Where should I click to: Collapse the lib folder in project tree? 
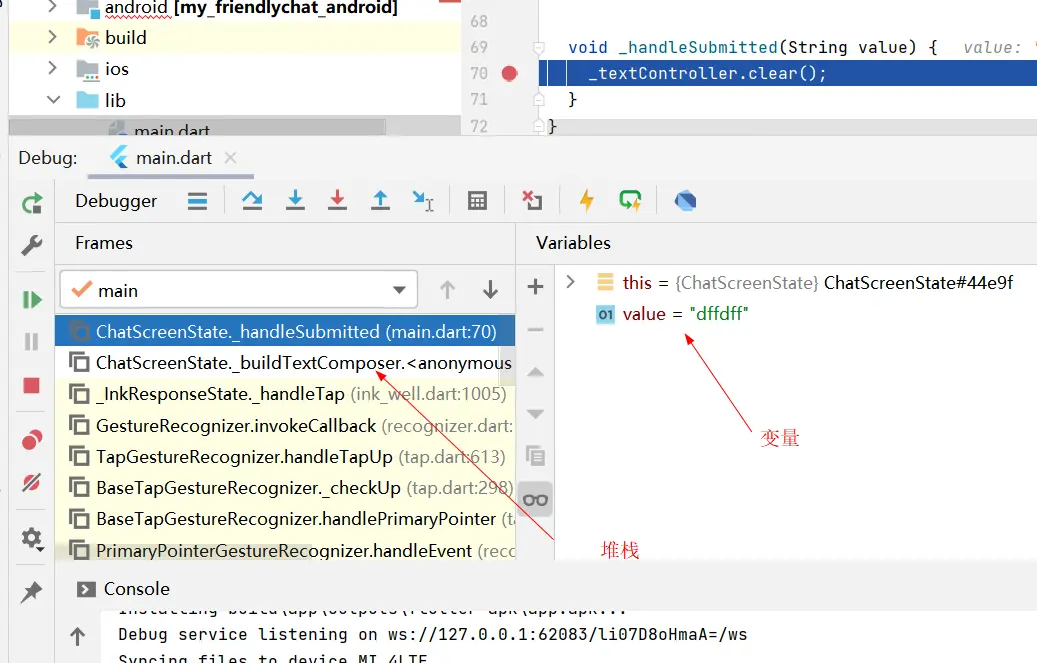[53, 101]
